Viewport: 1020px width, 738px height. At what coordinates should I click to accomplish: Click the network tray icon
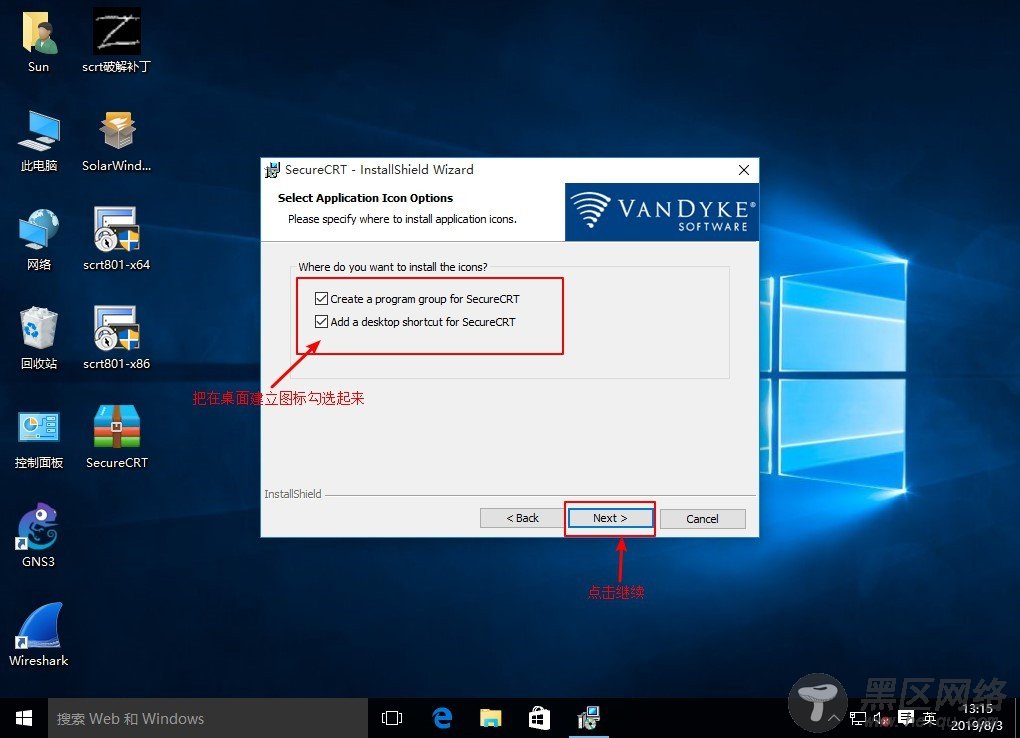coord(857,718)
